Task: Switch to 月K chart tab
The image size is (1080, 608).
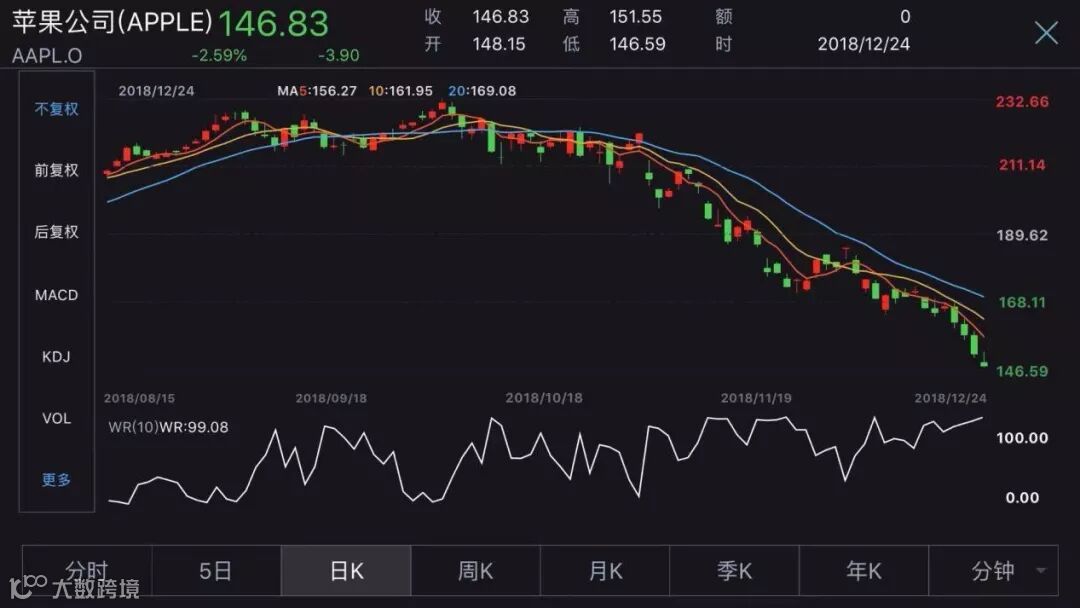Action: pos(605,571)
